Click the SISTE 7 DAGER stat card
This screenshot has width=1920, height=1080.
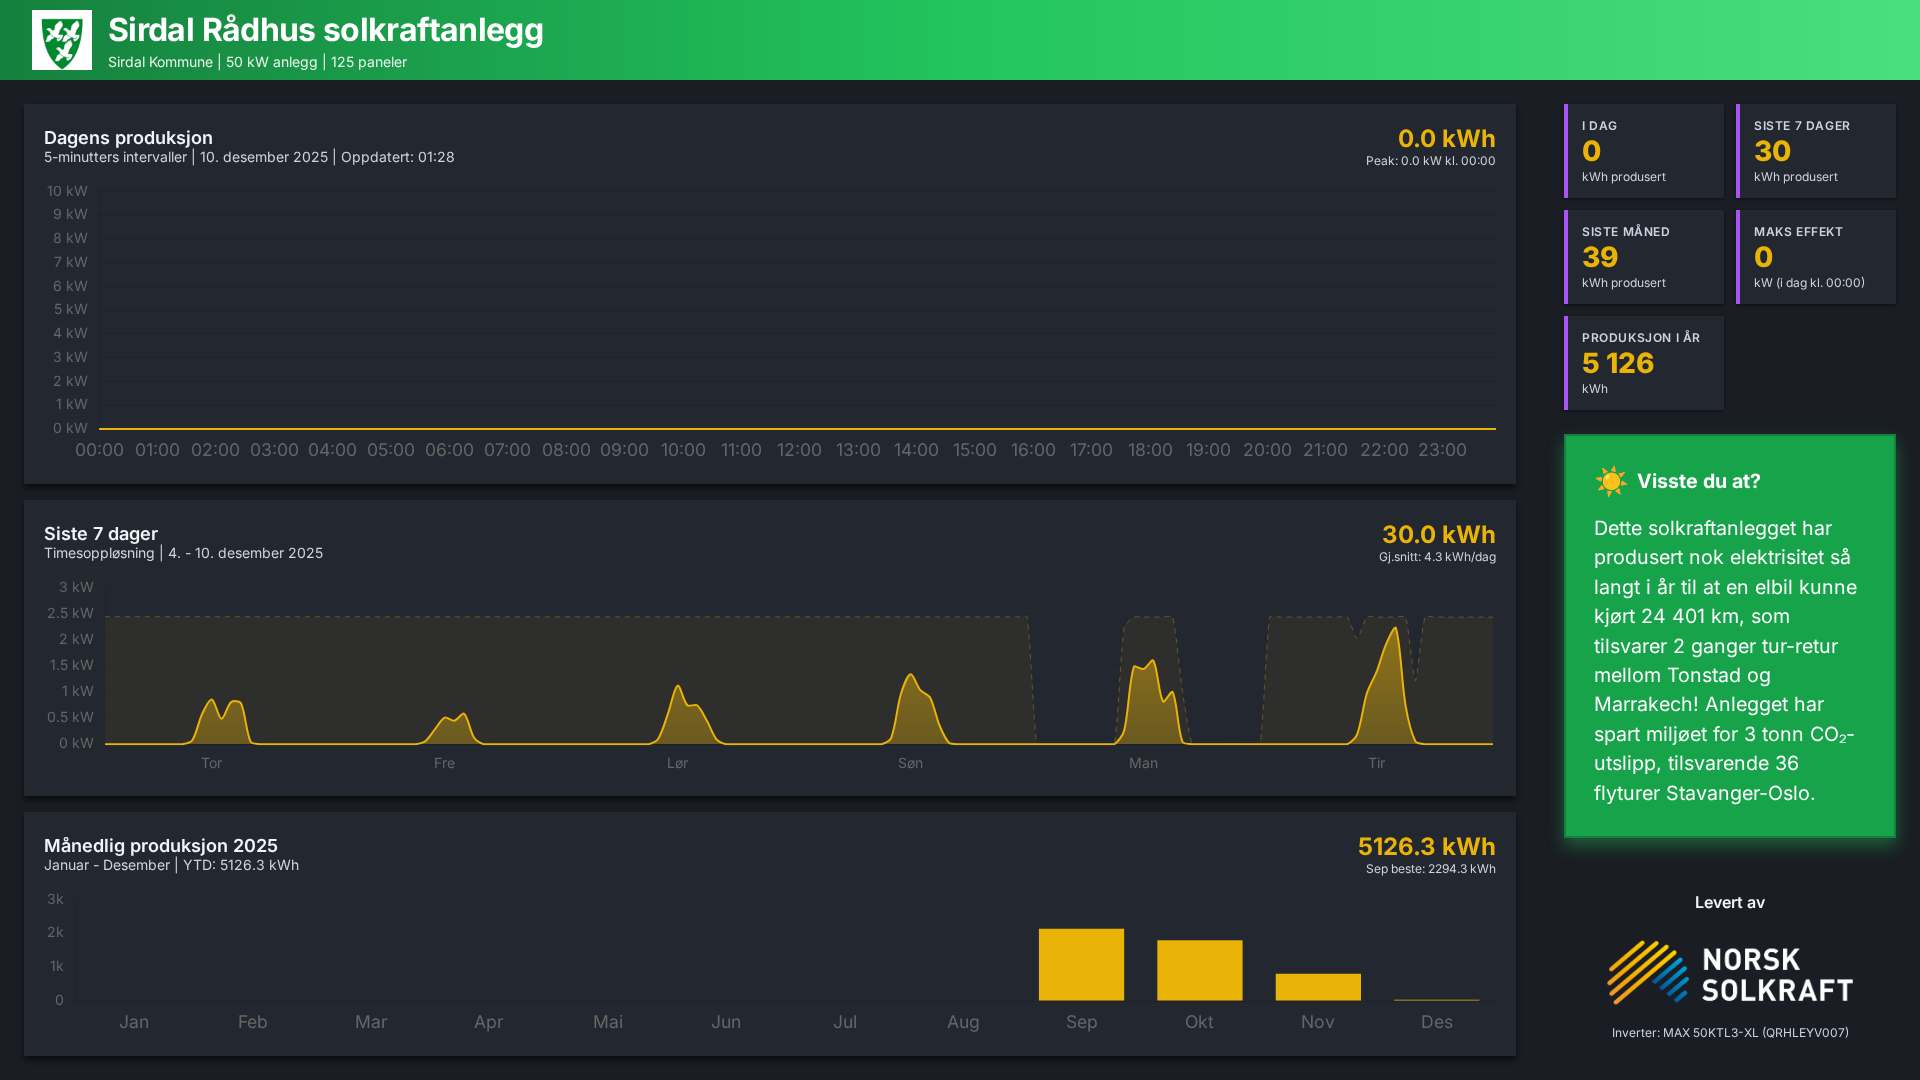pos(1816,151)
